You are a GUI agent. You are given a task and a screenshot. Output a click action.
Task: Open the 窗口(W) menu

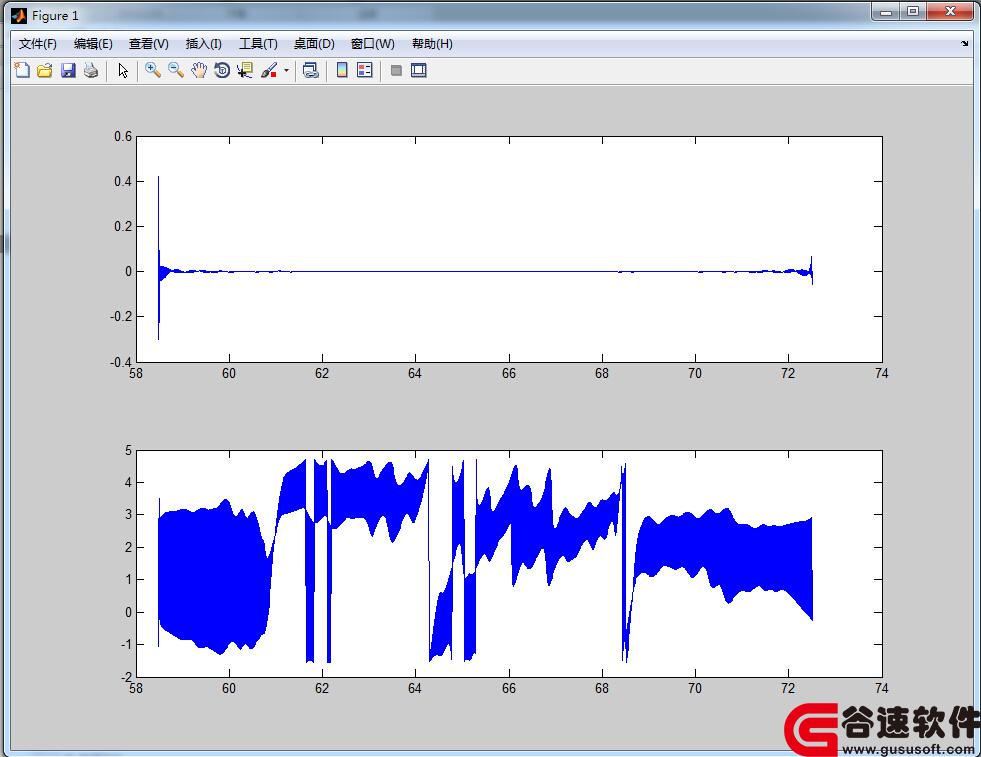(x=373, y=44)
